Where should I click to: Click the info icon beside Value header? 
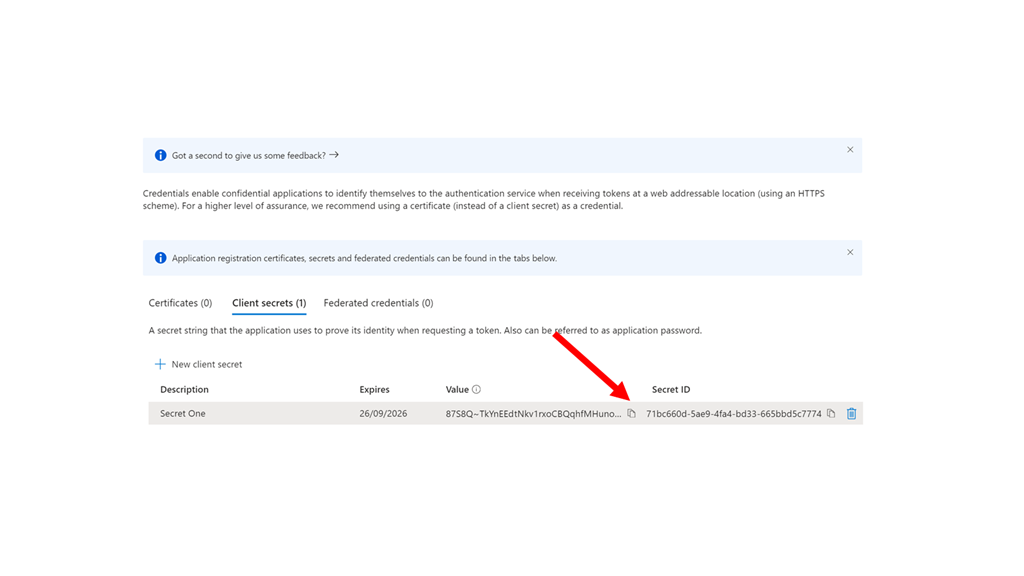pyautogui.click(x=476, y=390)
